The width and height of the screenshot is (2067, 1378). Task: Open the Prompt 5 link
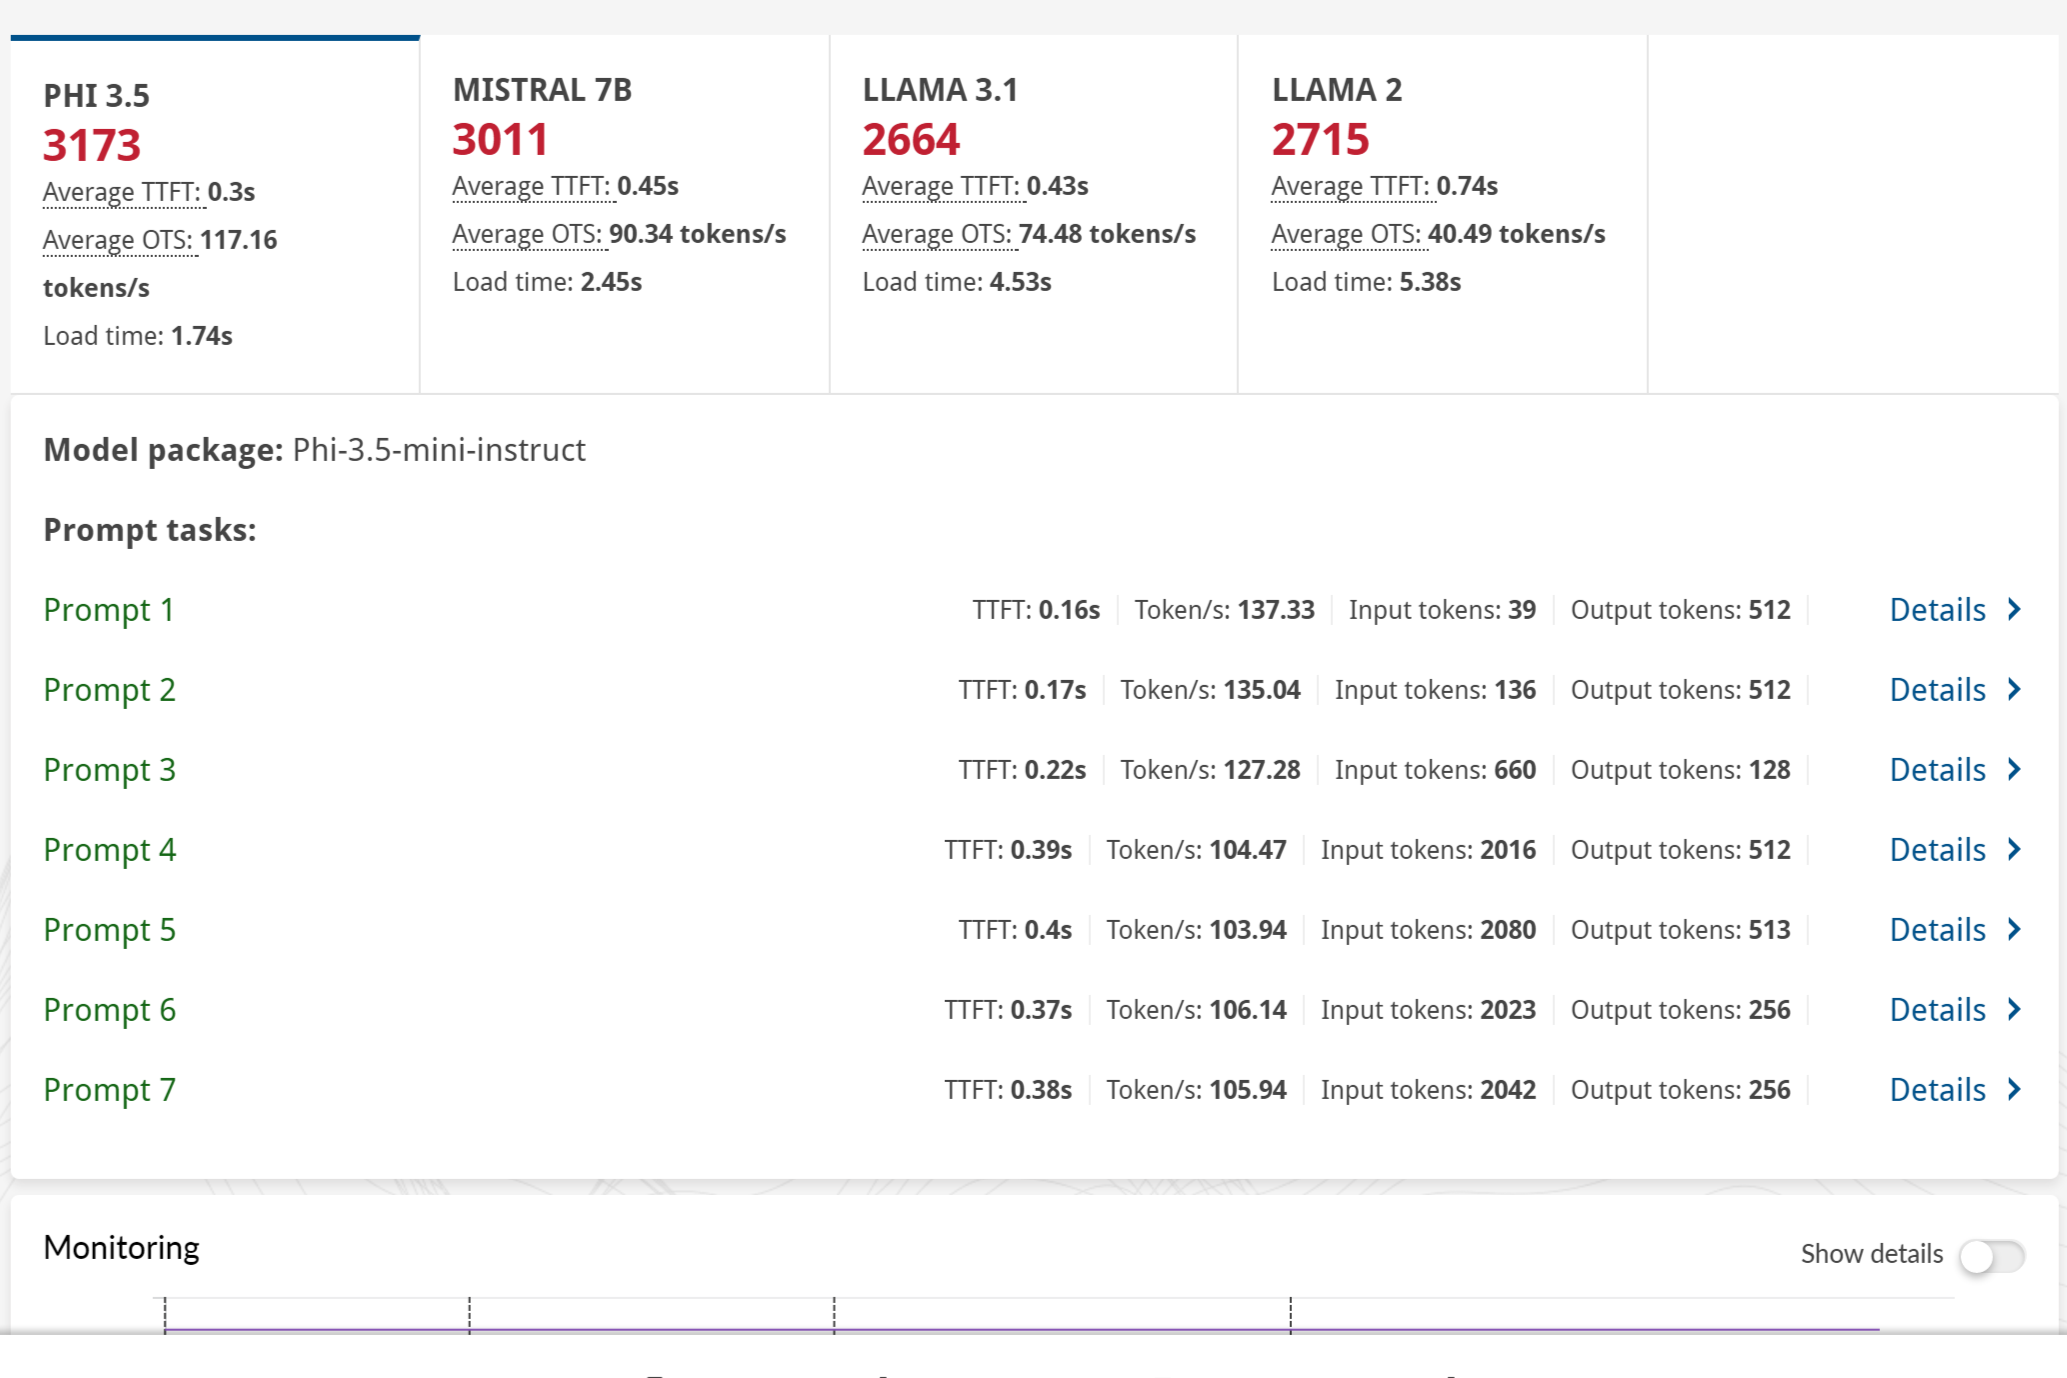(109, 930)
